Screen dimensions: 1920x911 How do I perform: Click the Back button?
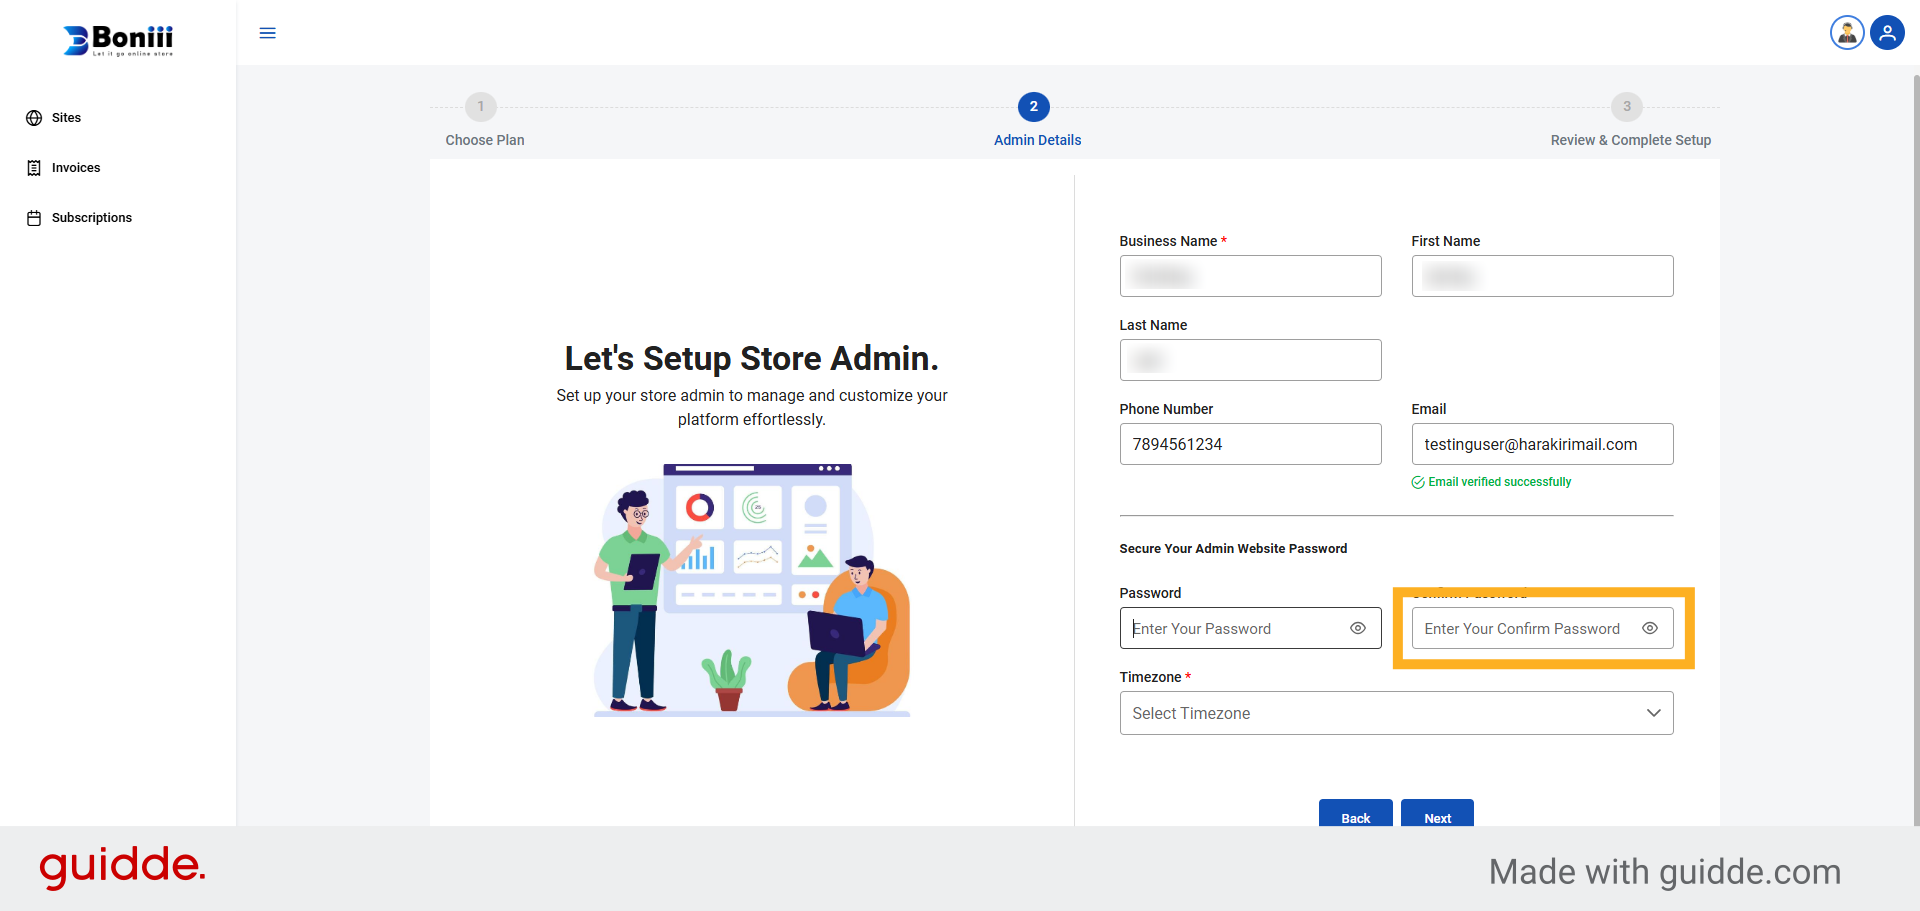coord(1355,817)
